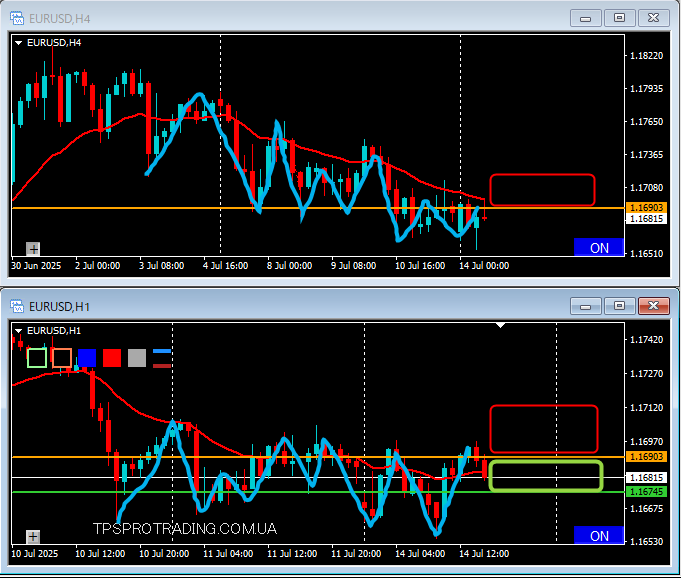Click the orange outlined square button
This screenshot has height=578, width=681.
[62, 358]
